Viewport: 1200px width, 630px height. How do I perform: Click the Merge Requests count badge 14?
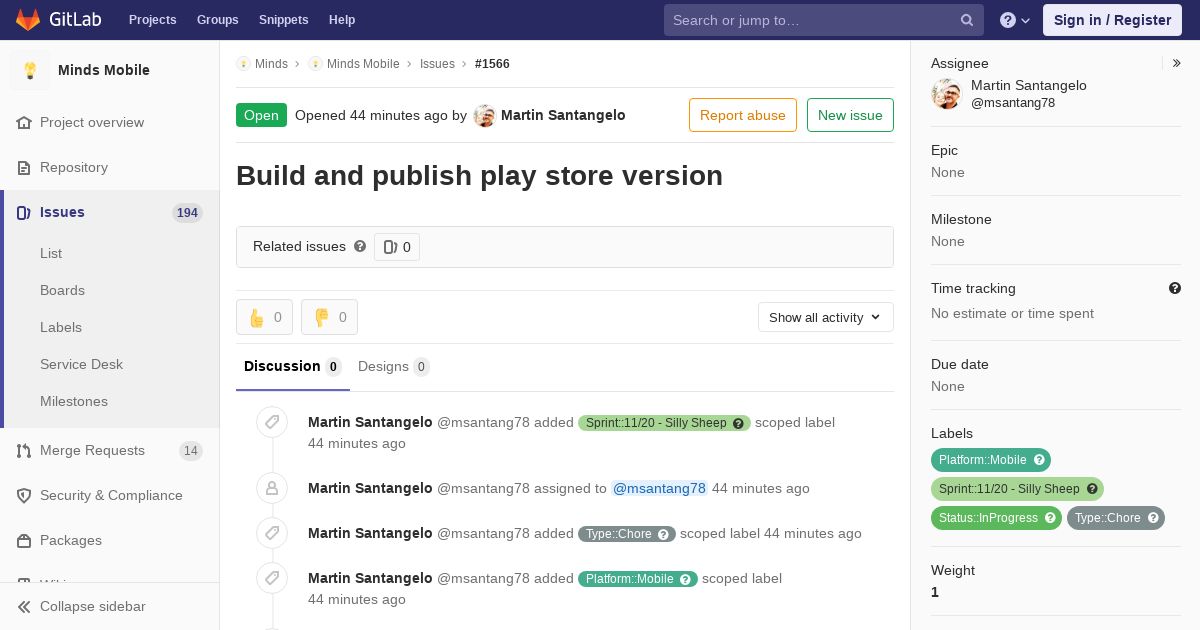coord(190,451)
